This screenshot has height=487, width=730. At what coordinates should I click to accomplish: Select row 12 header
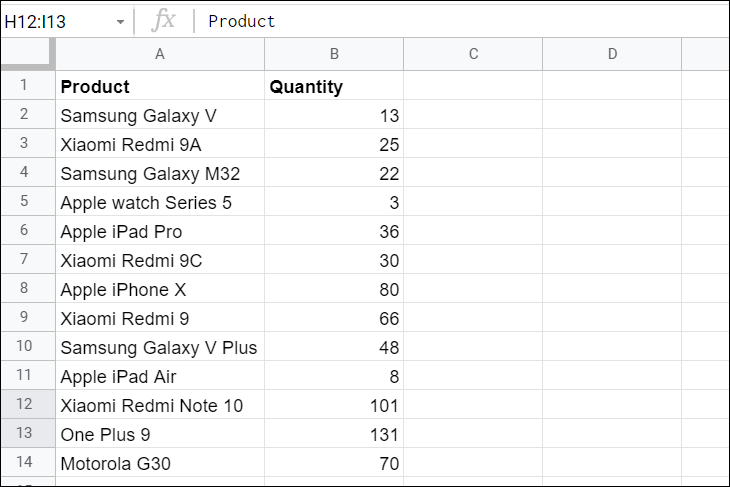coord(27,404)
